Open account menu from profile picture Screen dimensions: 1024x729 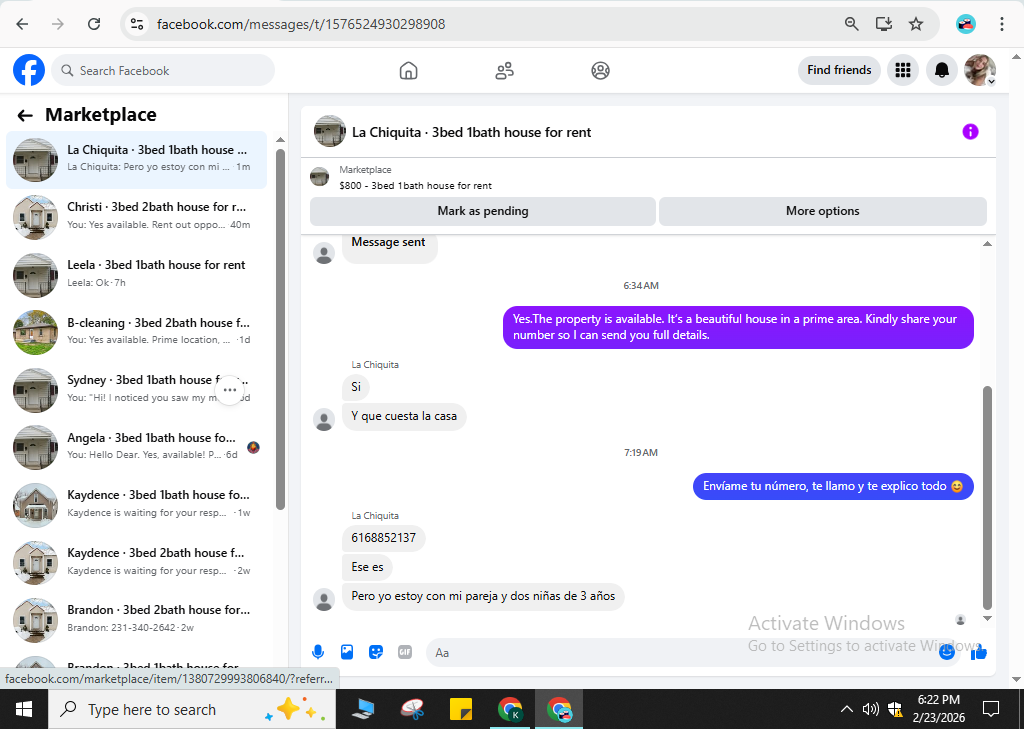tap(980, 70)
